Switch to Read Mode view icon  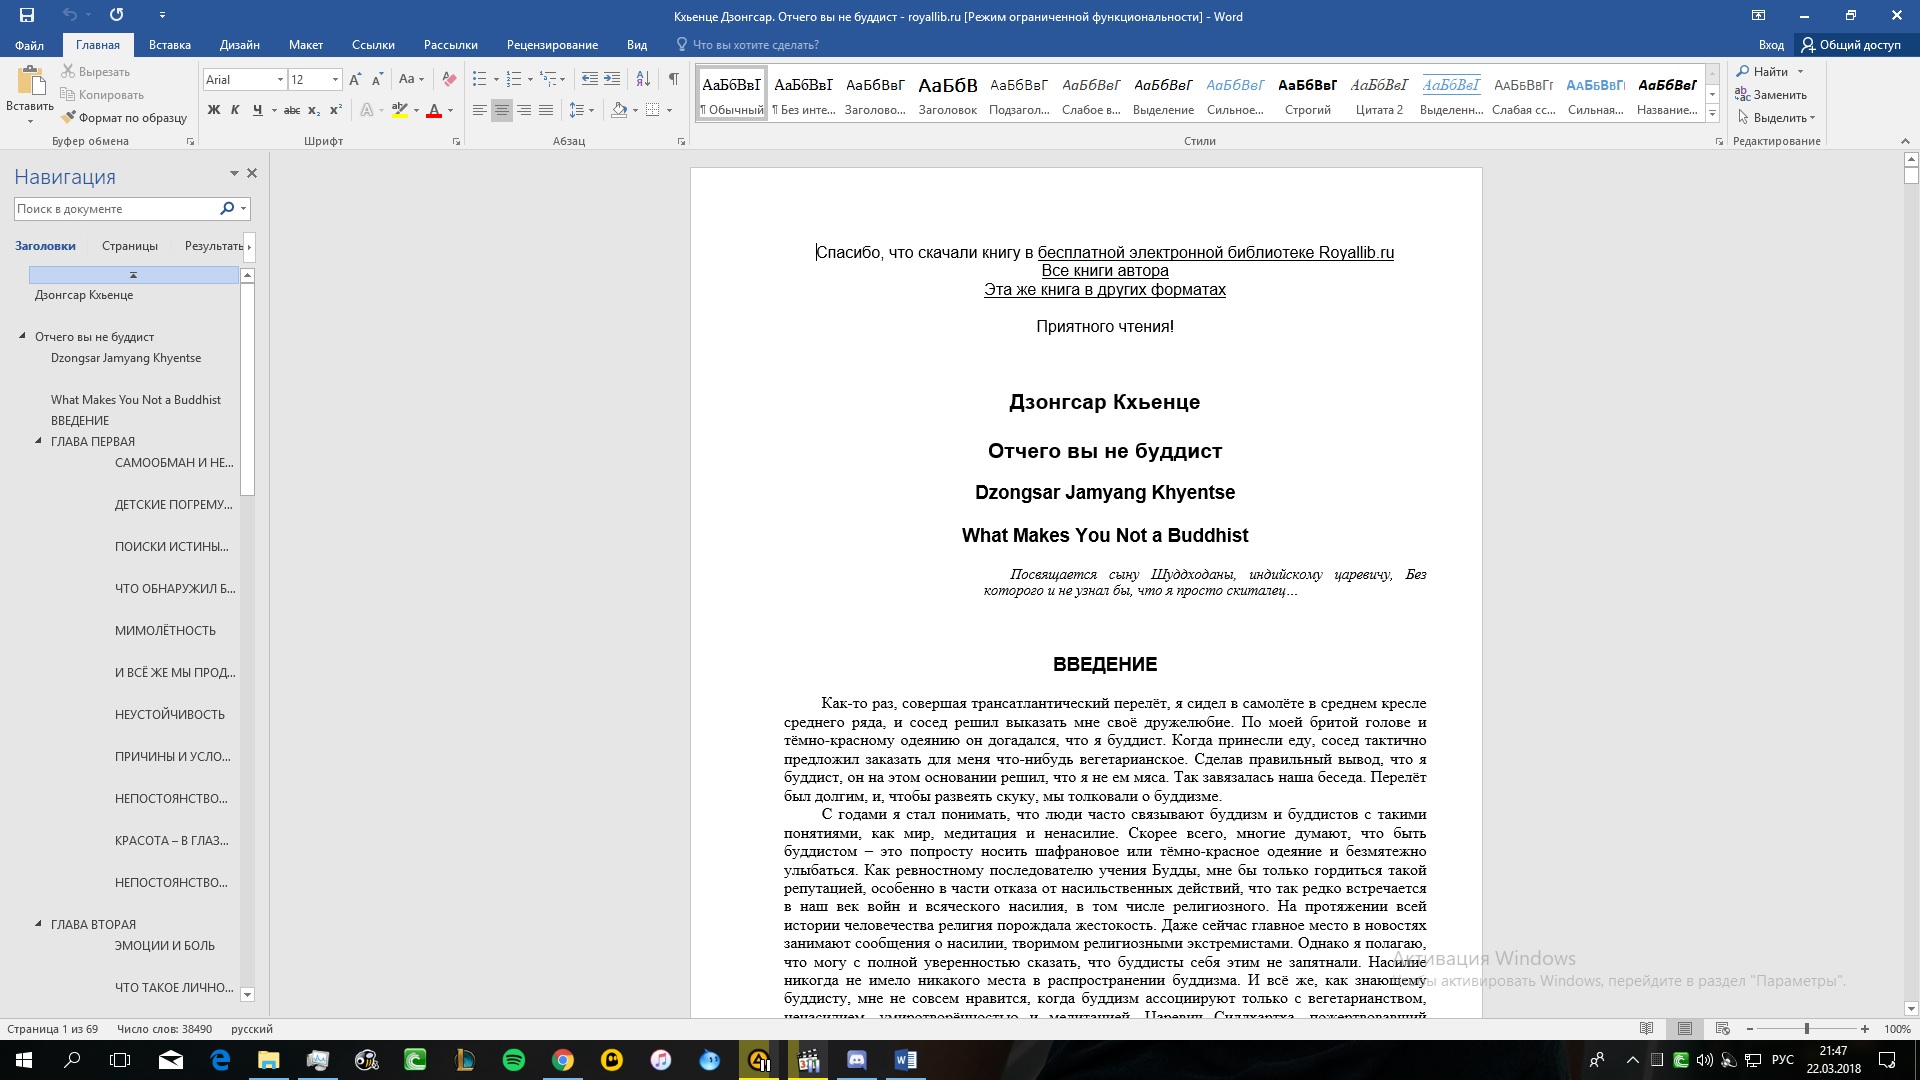click(x=1647, y=1029)
